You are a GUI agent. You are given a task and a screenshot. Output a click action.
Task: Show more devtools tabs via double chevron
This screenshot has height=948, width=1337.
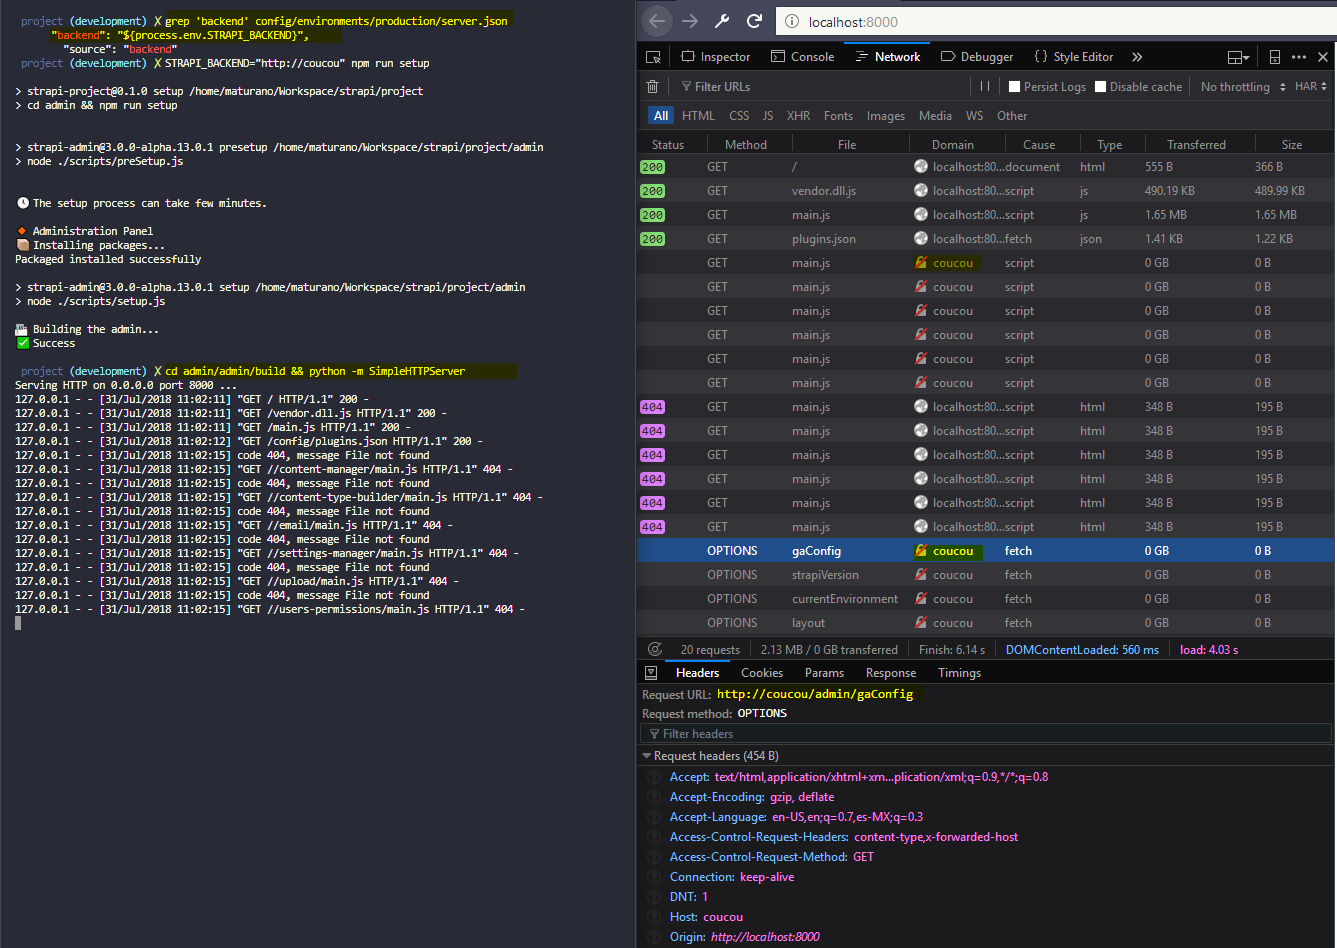click(x=1137, y=57)
